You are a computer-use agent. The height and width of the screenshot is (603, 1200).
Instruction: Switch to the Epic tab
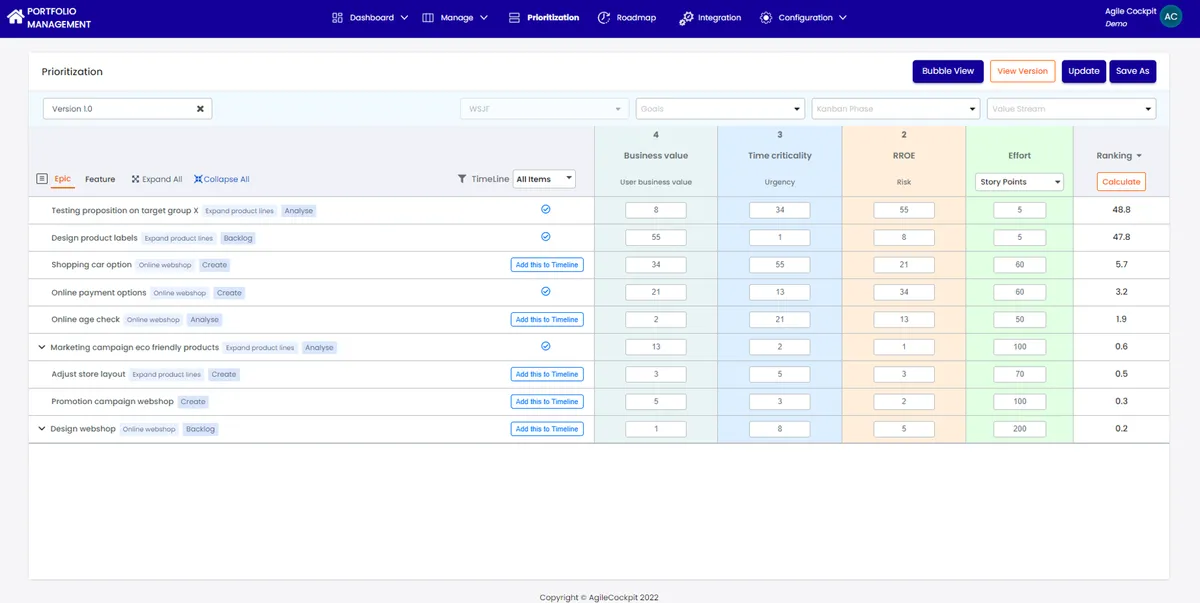(x=63, y=179)
